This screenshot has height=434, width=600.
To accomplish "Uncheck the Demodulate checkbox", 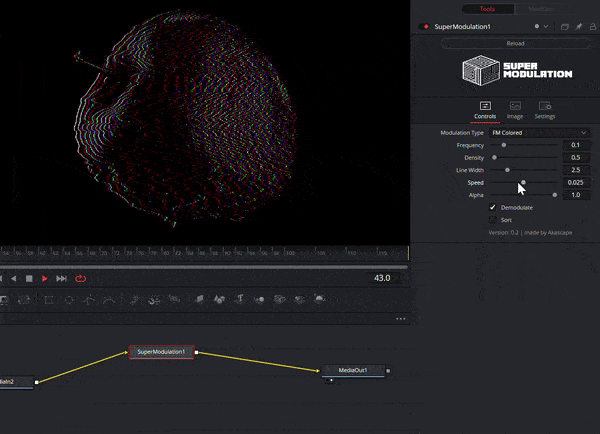I will (x=492, y=207).
